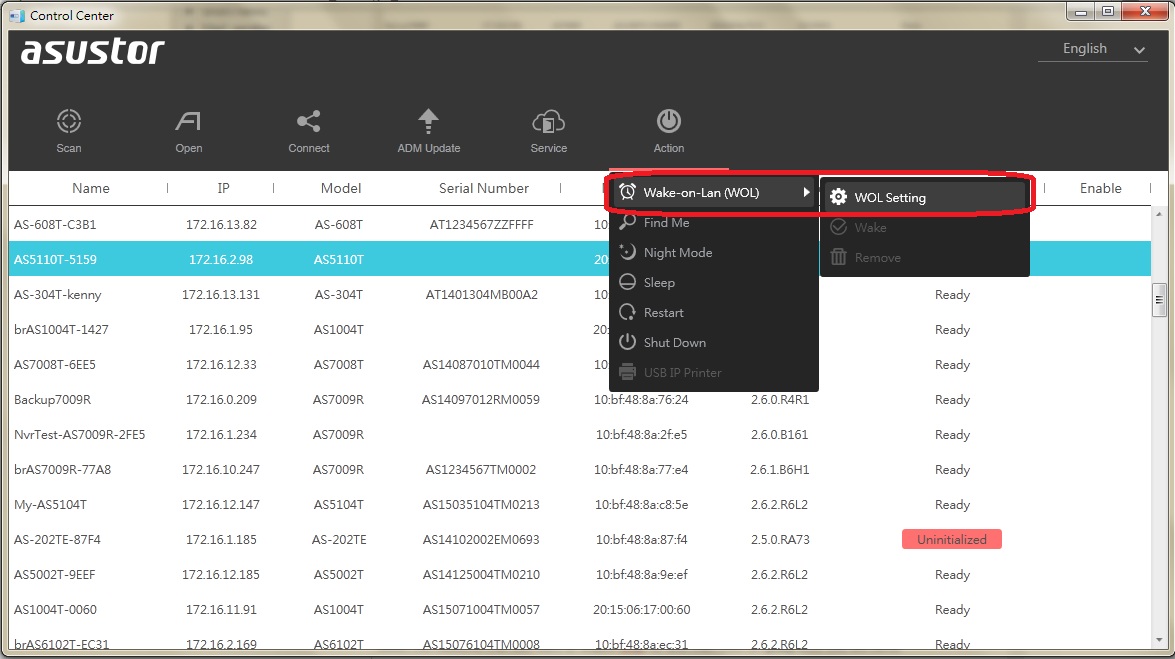Screen dimensions: 1175x659
Task: Click IP address 172.16.0.209
Action: point(221,400)
